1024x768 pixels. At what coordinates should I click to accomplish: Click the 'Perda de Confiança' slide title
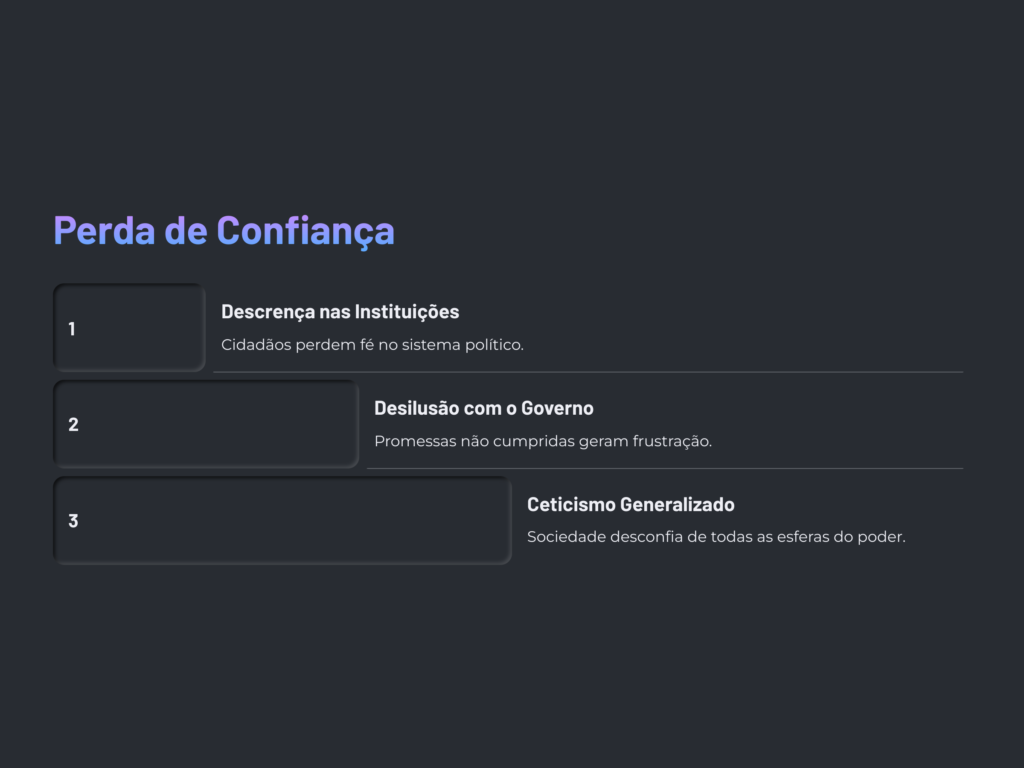pos(224,231)
